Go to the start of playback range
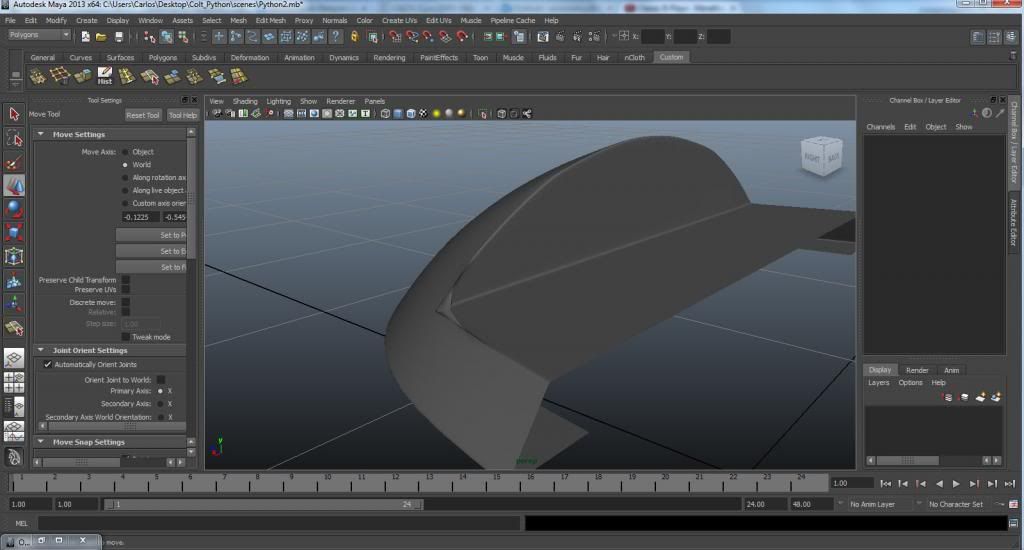The image size is (1024, 550). 885,484
